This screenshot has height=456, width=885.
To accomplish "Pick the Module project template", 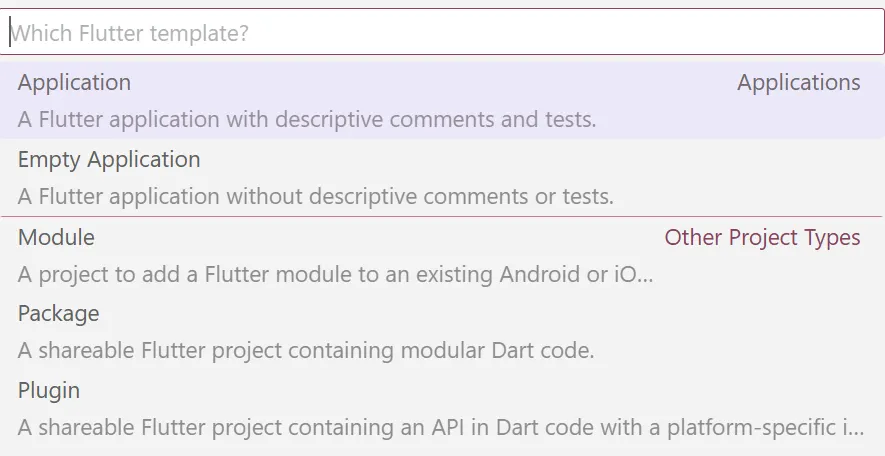I will click(x=56, y=238).
